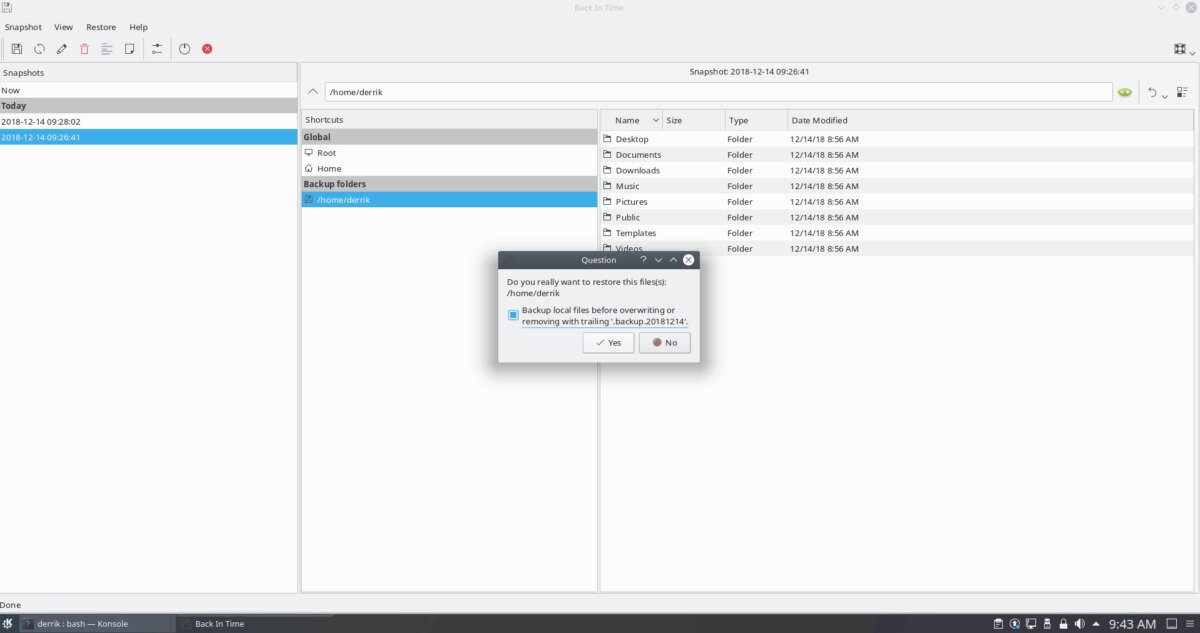
Task: Open the clipboard tray icon
Action: point(997,624)
